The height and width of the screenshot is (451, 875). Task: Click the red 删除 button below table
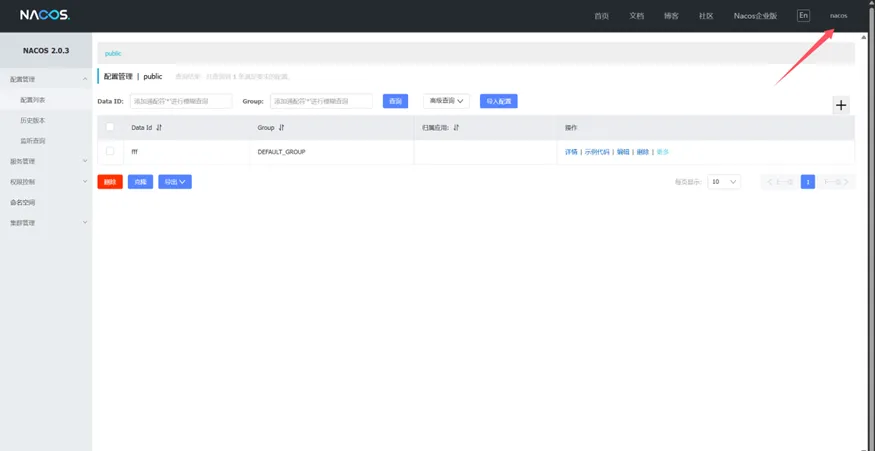pos(110,182)
